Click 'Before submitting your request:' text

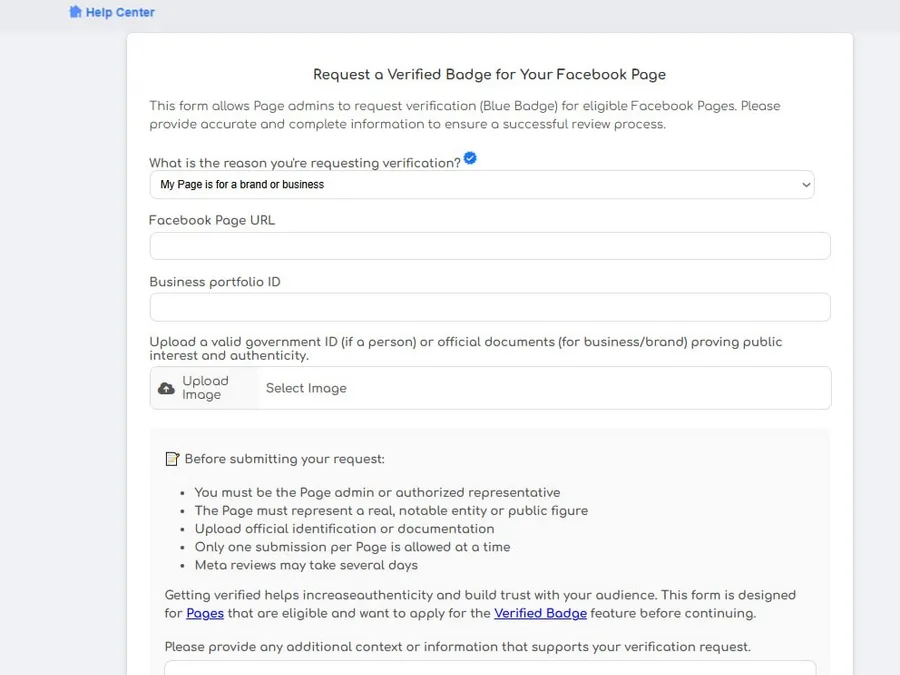coord(285,459)
